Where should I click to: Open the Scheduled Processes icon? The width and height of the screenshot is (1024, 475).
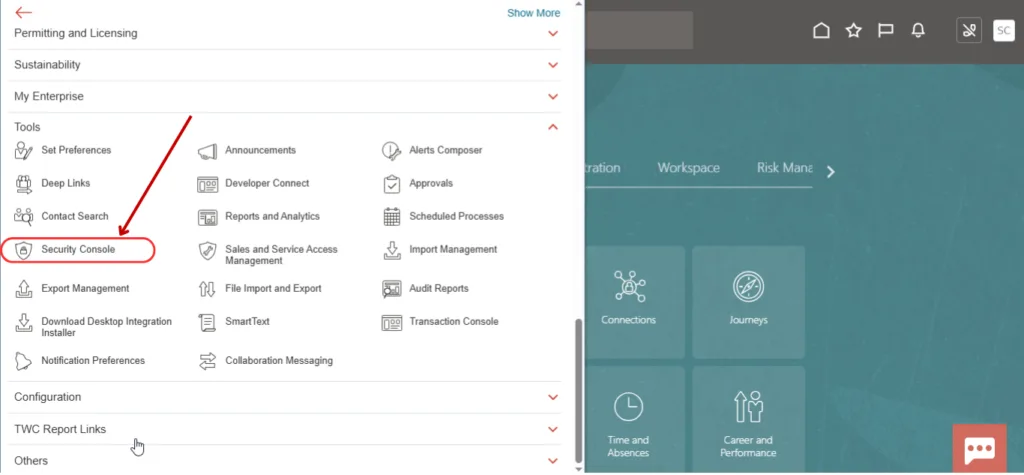tap(392, 217)
